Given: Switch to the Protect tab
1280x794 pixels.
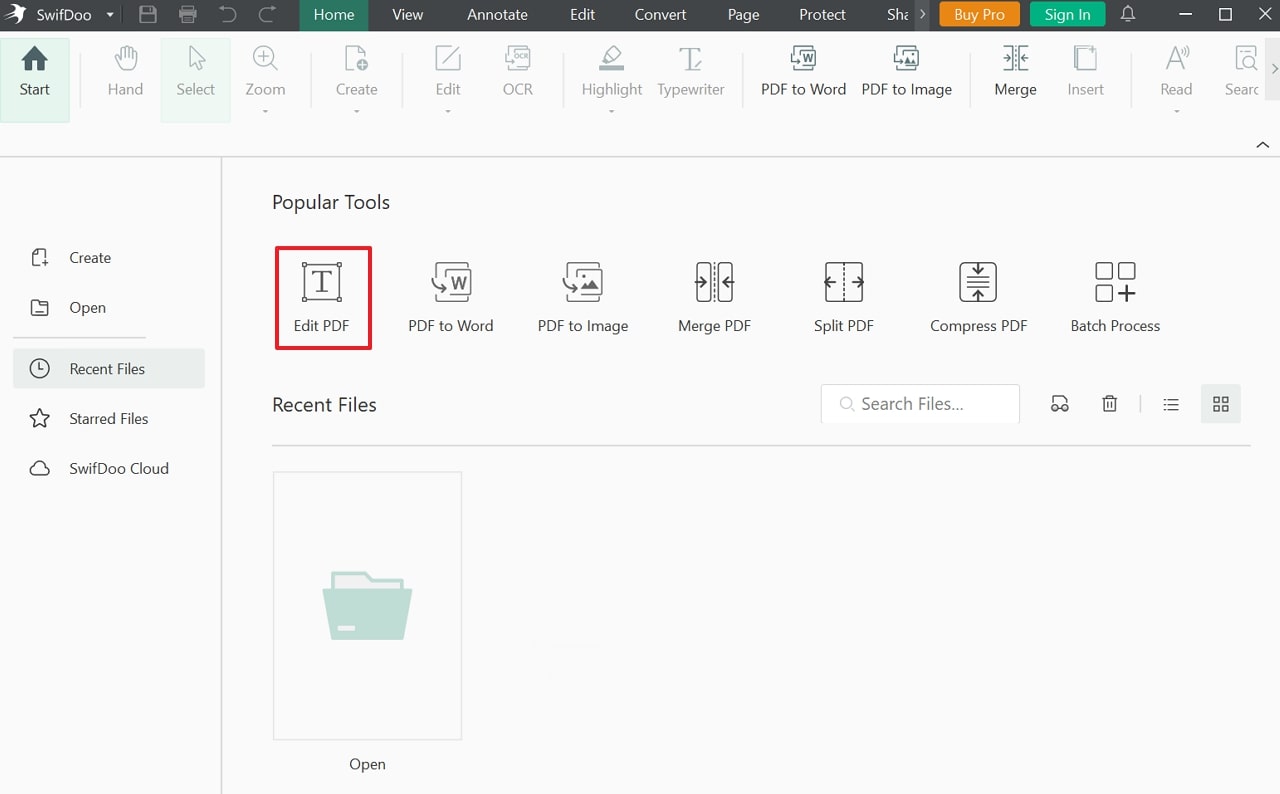Looking at the screenshot, I should (822, 14).
